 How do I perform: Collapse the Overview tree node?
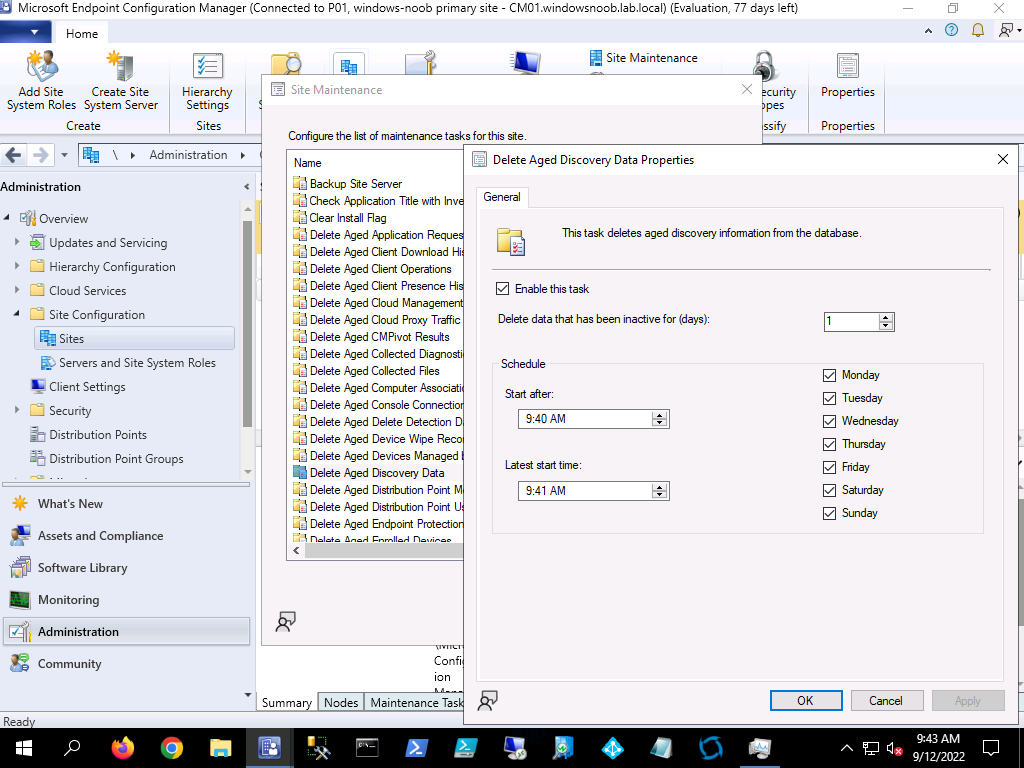point(7,217)
